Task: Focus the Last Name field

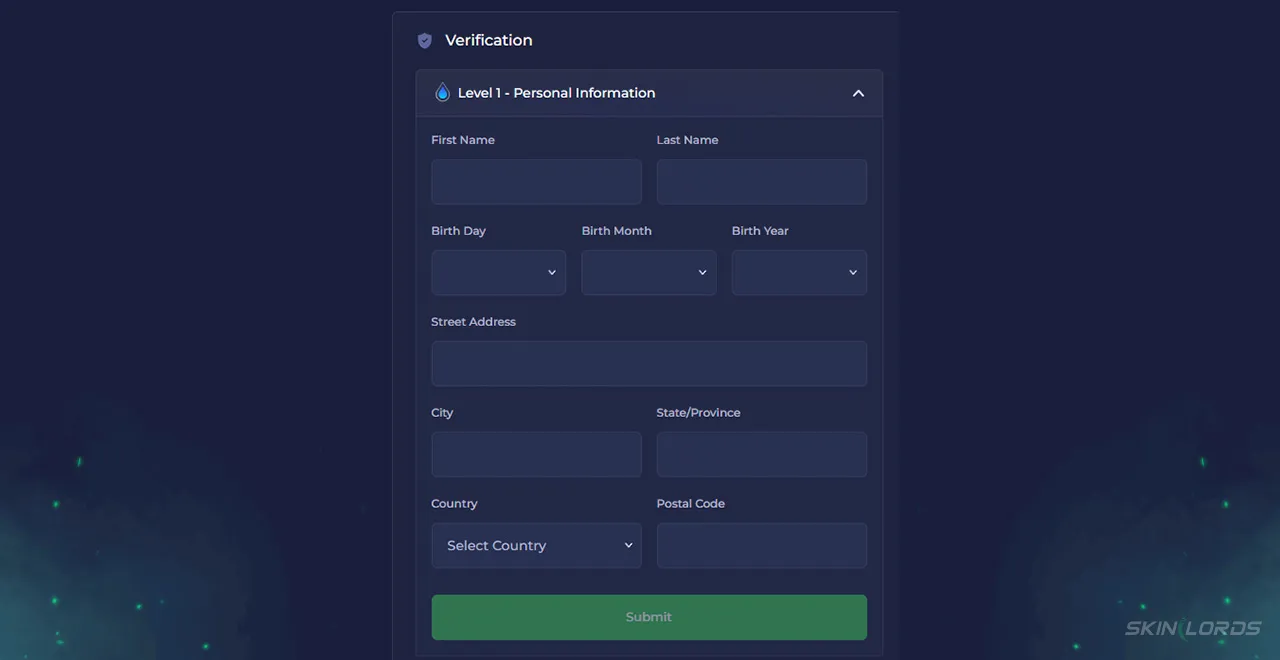Action: 762,182
